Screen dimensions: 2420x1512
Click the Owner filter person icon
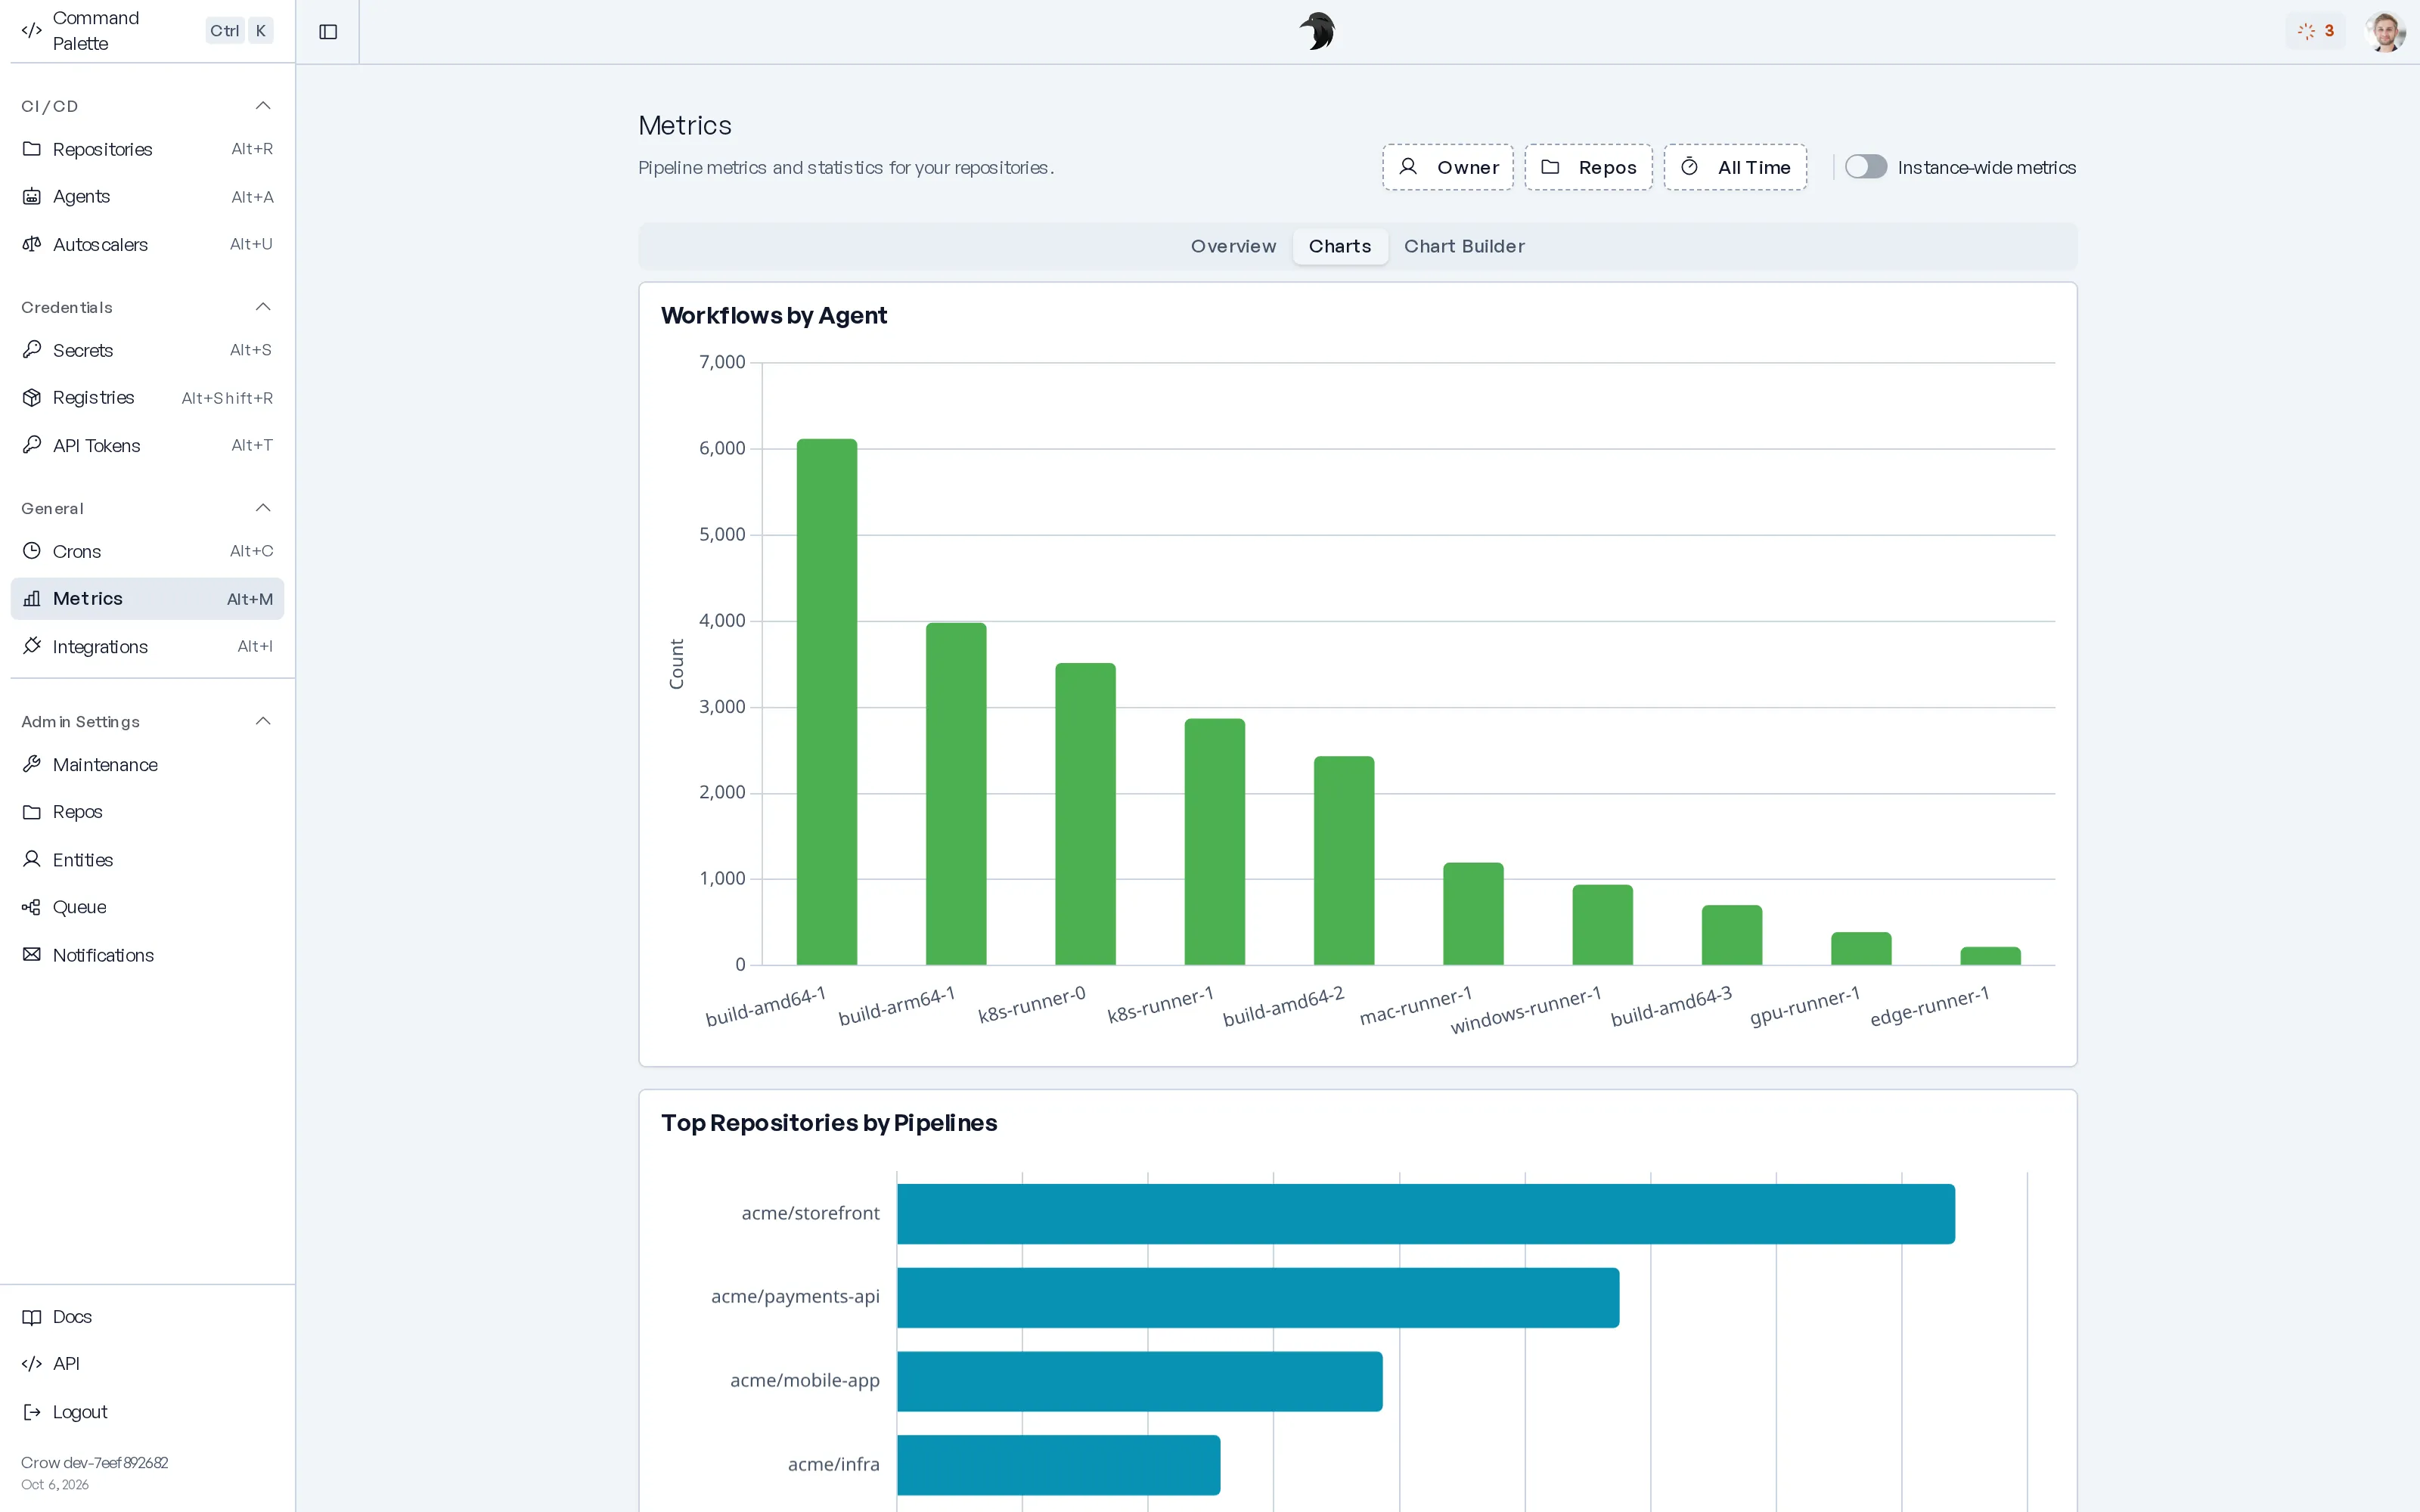(1408, 167)
